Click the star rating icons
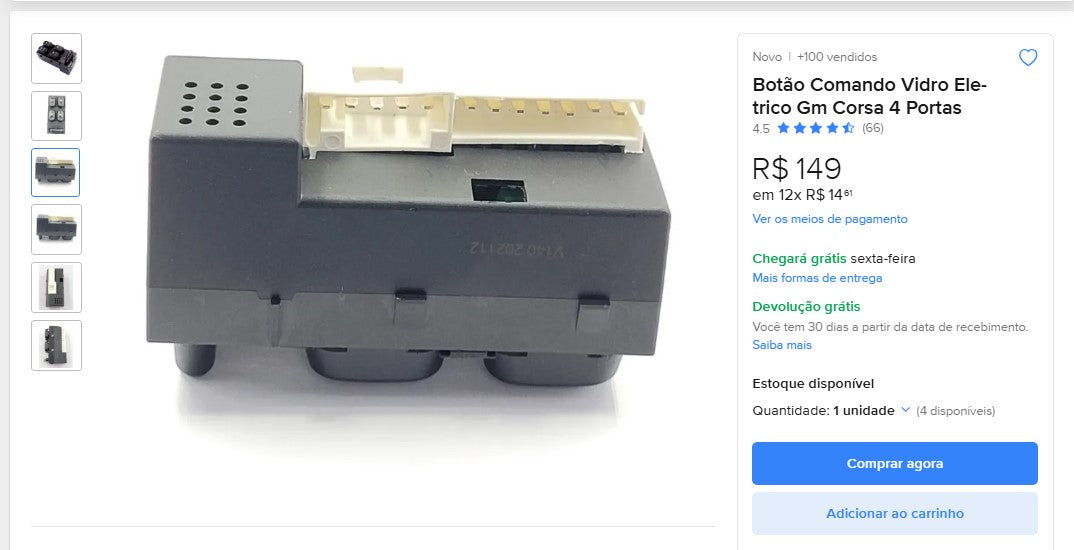 (x=816, y=128)
